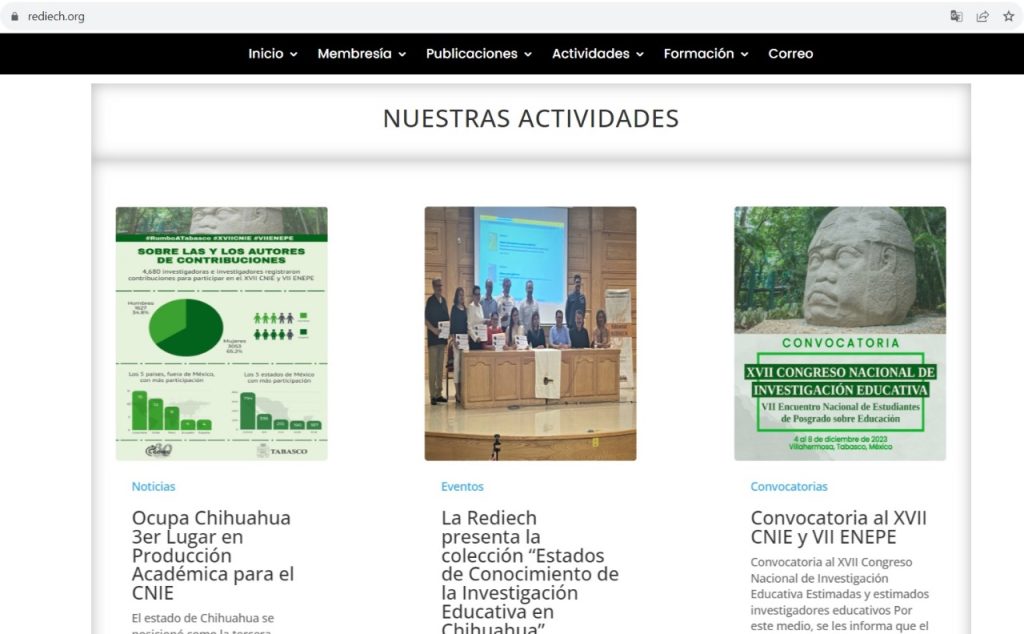Open the Convocatoria Olmec head poster image
Screen dimensions: 1024x634
tap(839, 333)
